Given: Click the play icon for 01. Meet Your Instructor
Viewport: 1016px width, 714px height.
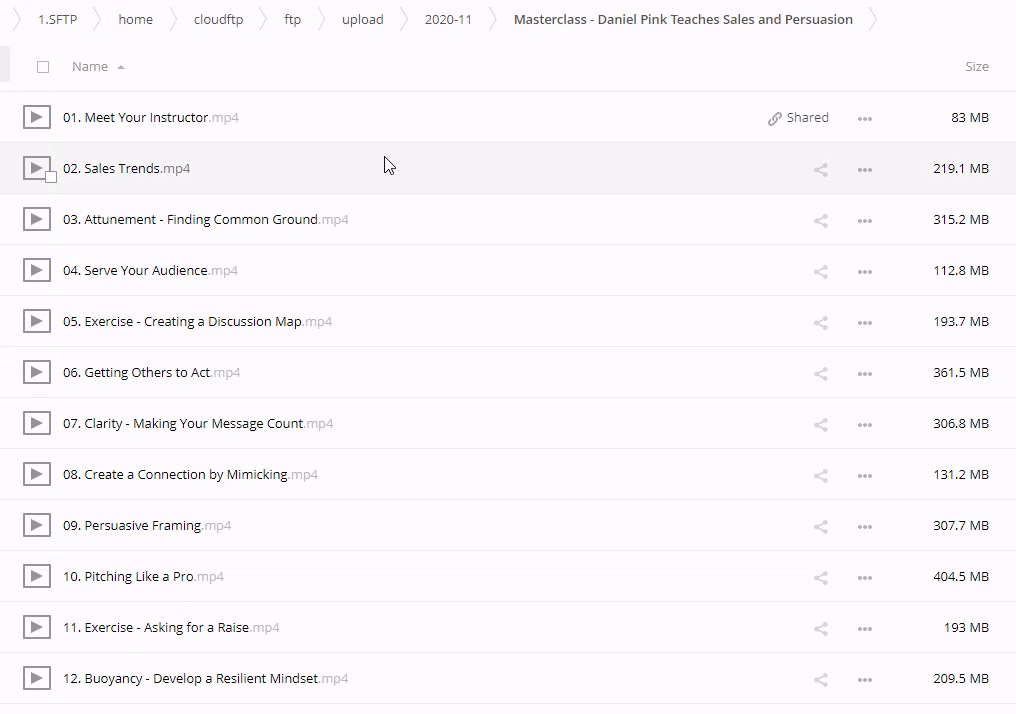Looking at the screenshot, I should point(37,118).
